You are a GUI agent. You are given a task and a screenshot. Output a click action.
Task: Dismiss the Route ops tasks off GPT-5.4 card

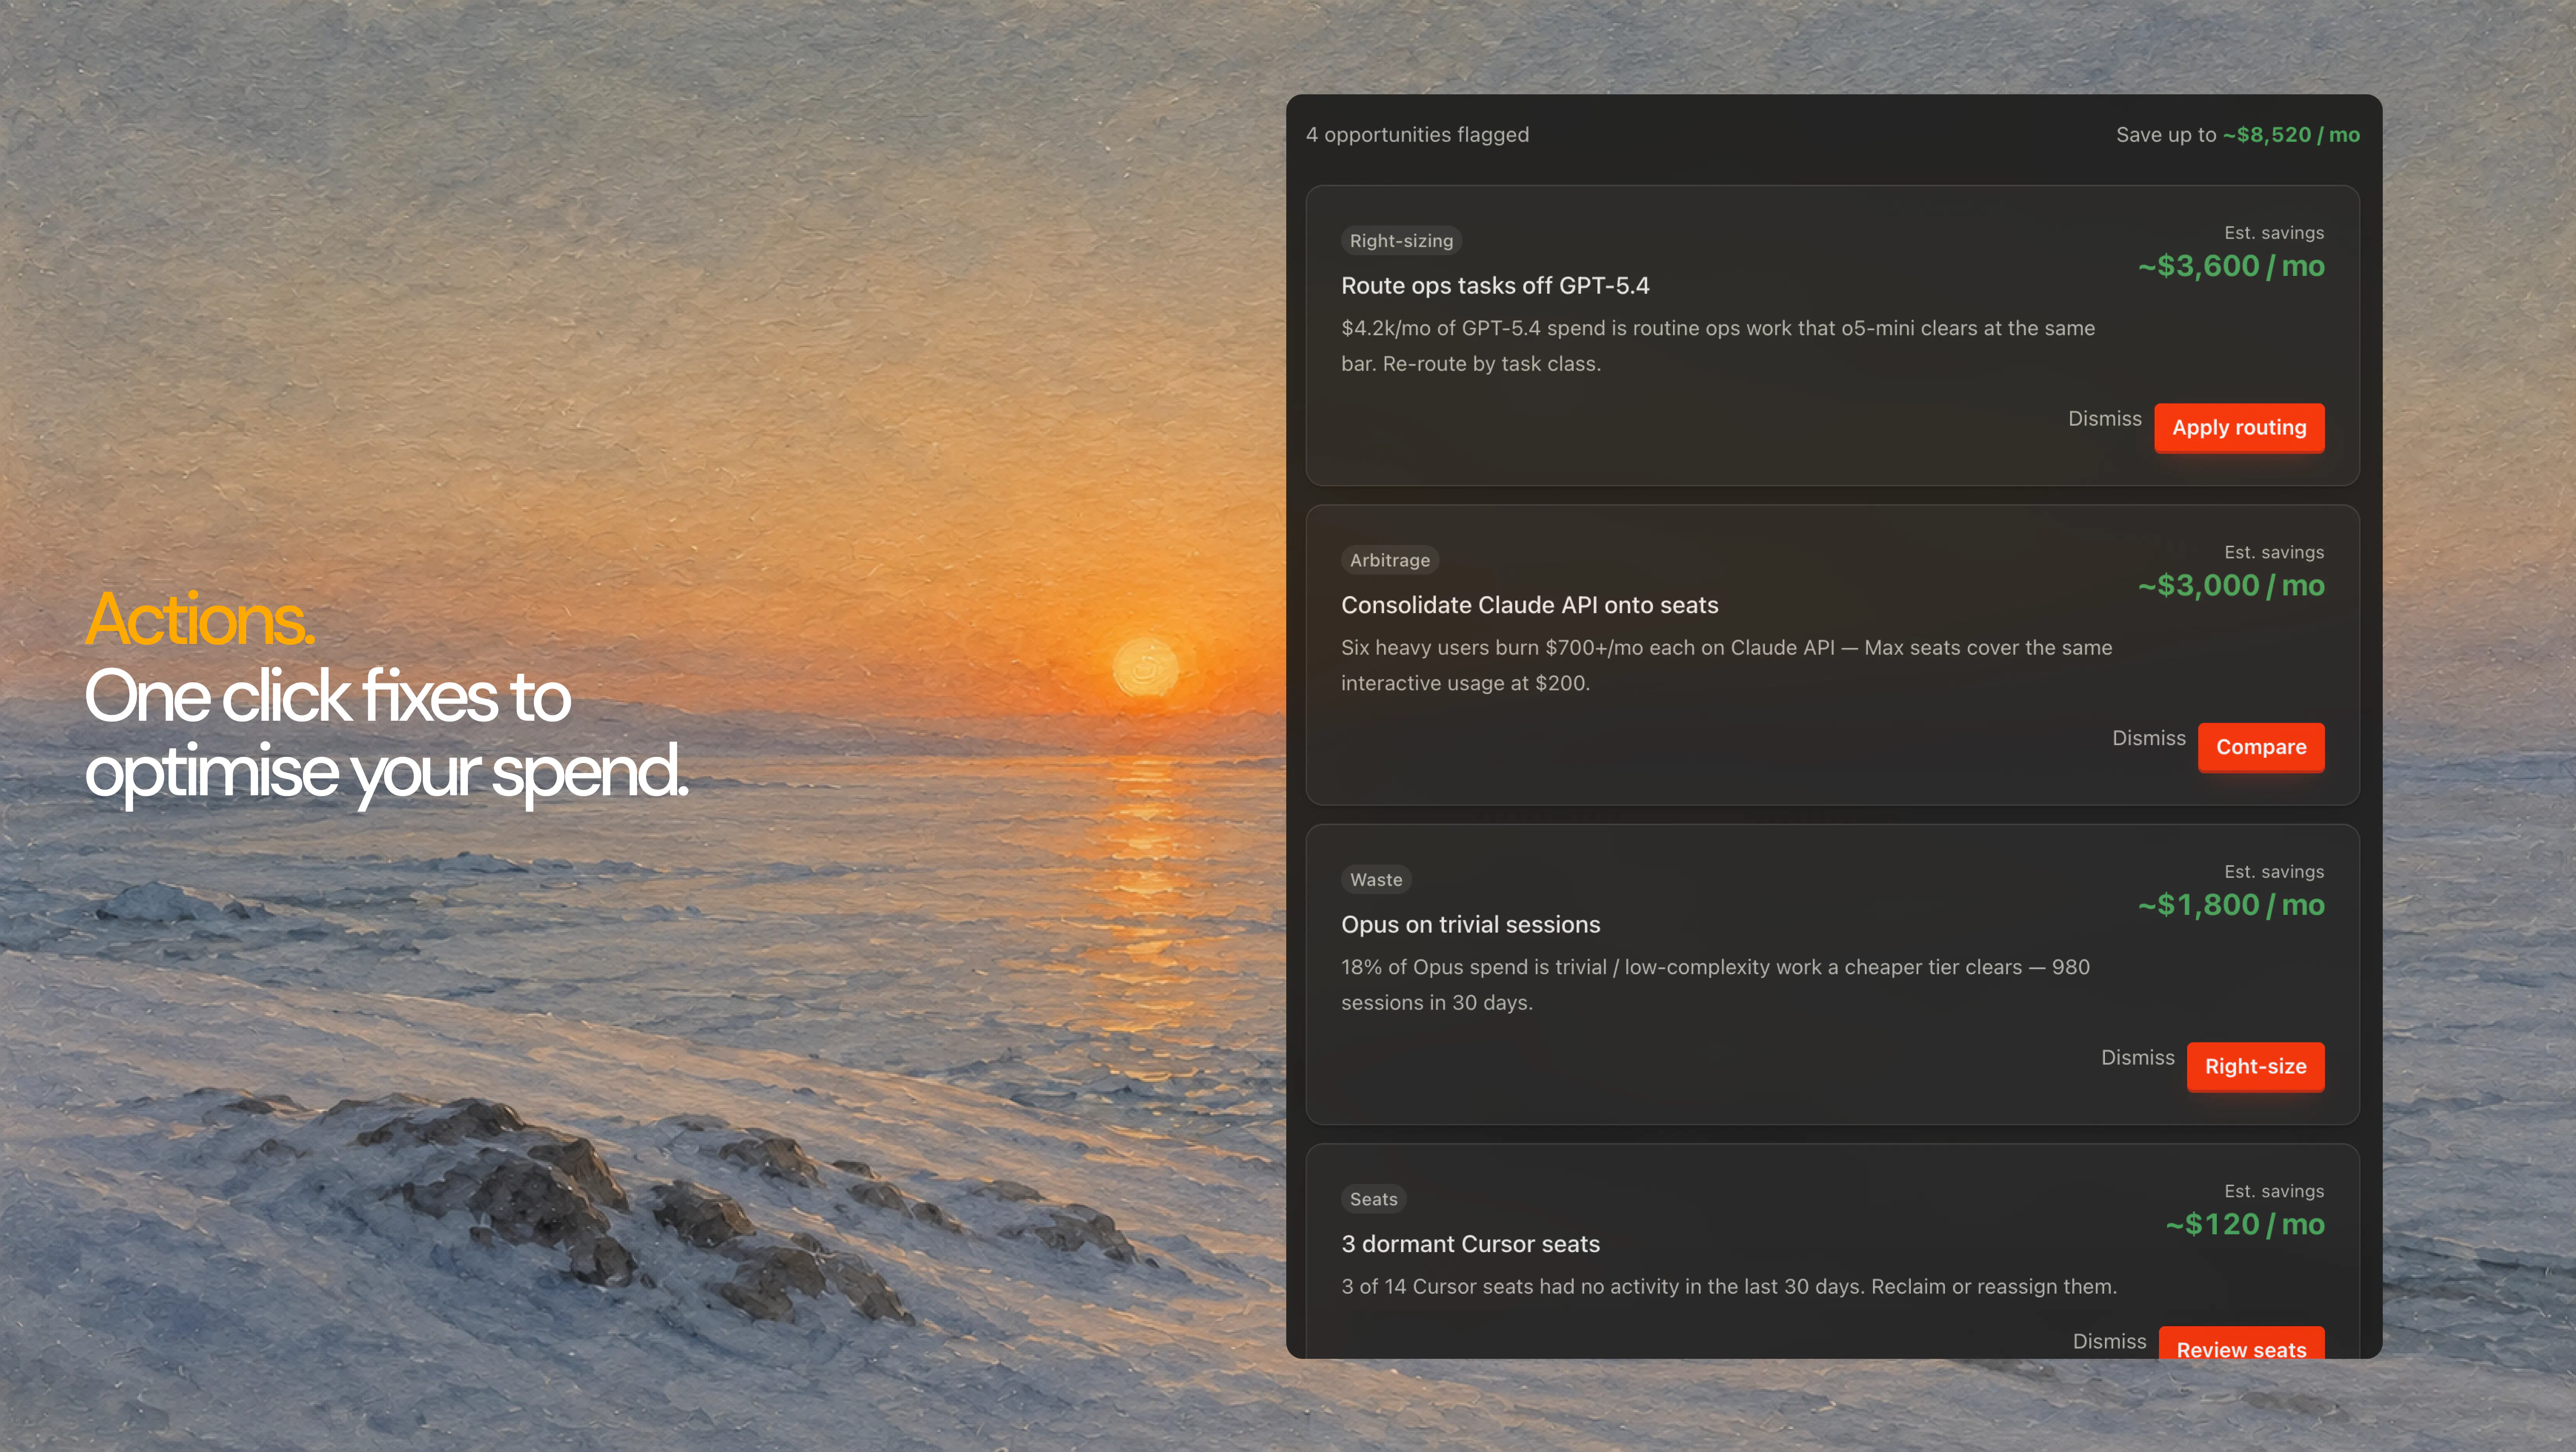click(x=2105, y=419)
